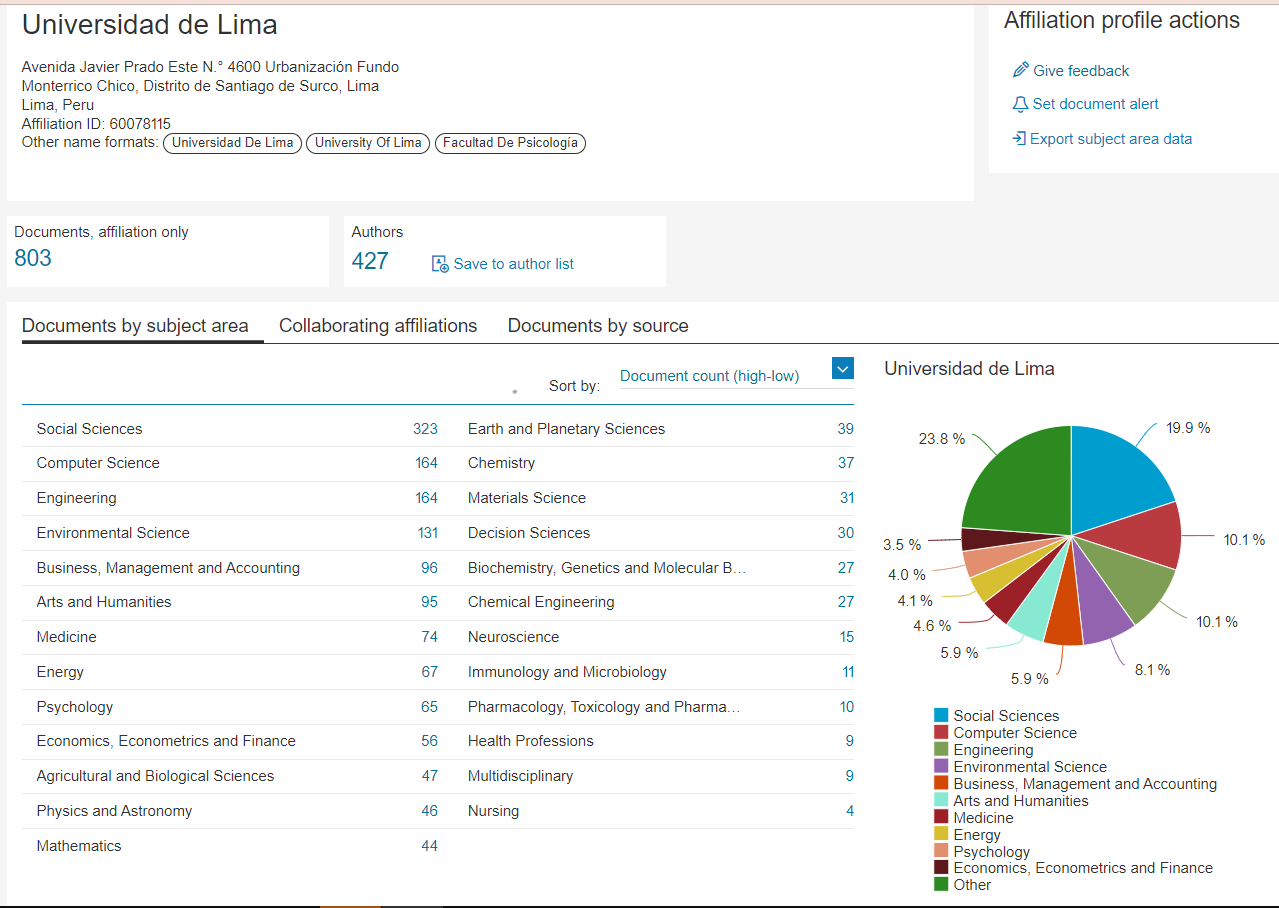Screen dimensions: 1279x908
Task: Select the University Of Lima name chip
Action: pos(367,143)
